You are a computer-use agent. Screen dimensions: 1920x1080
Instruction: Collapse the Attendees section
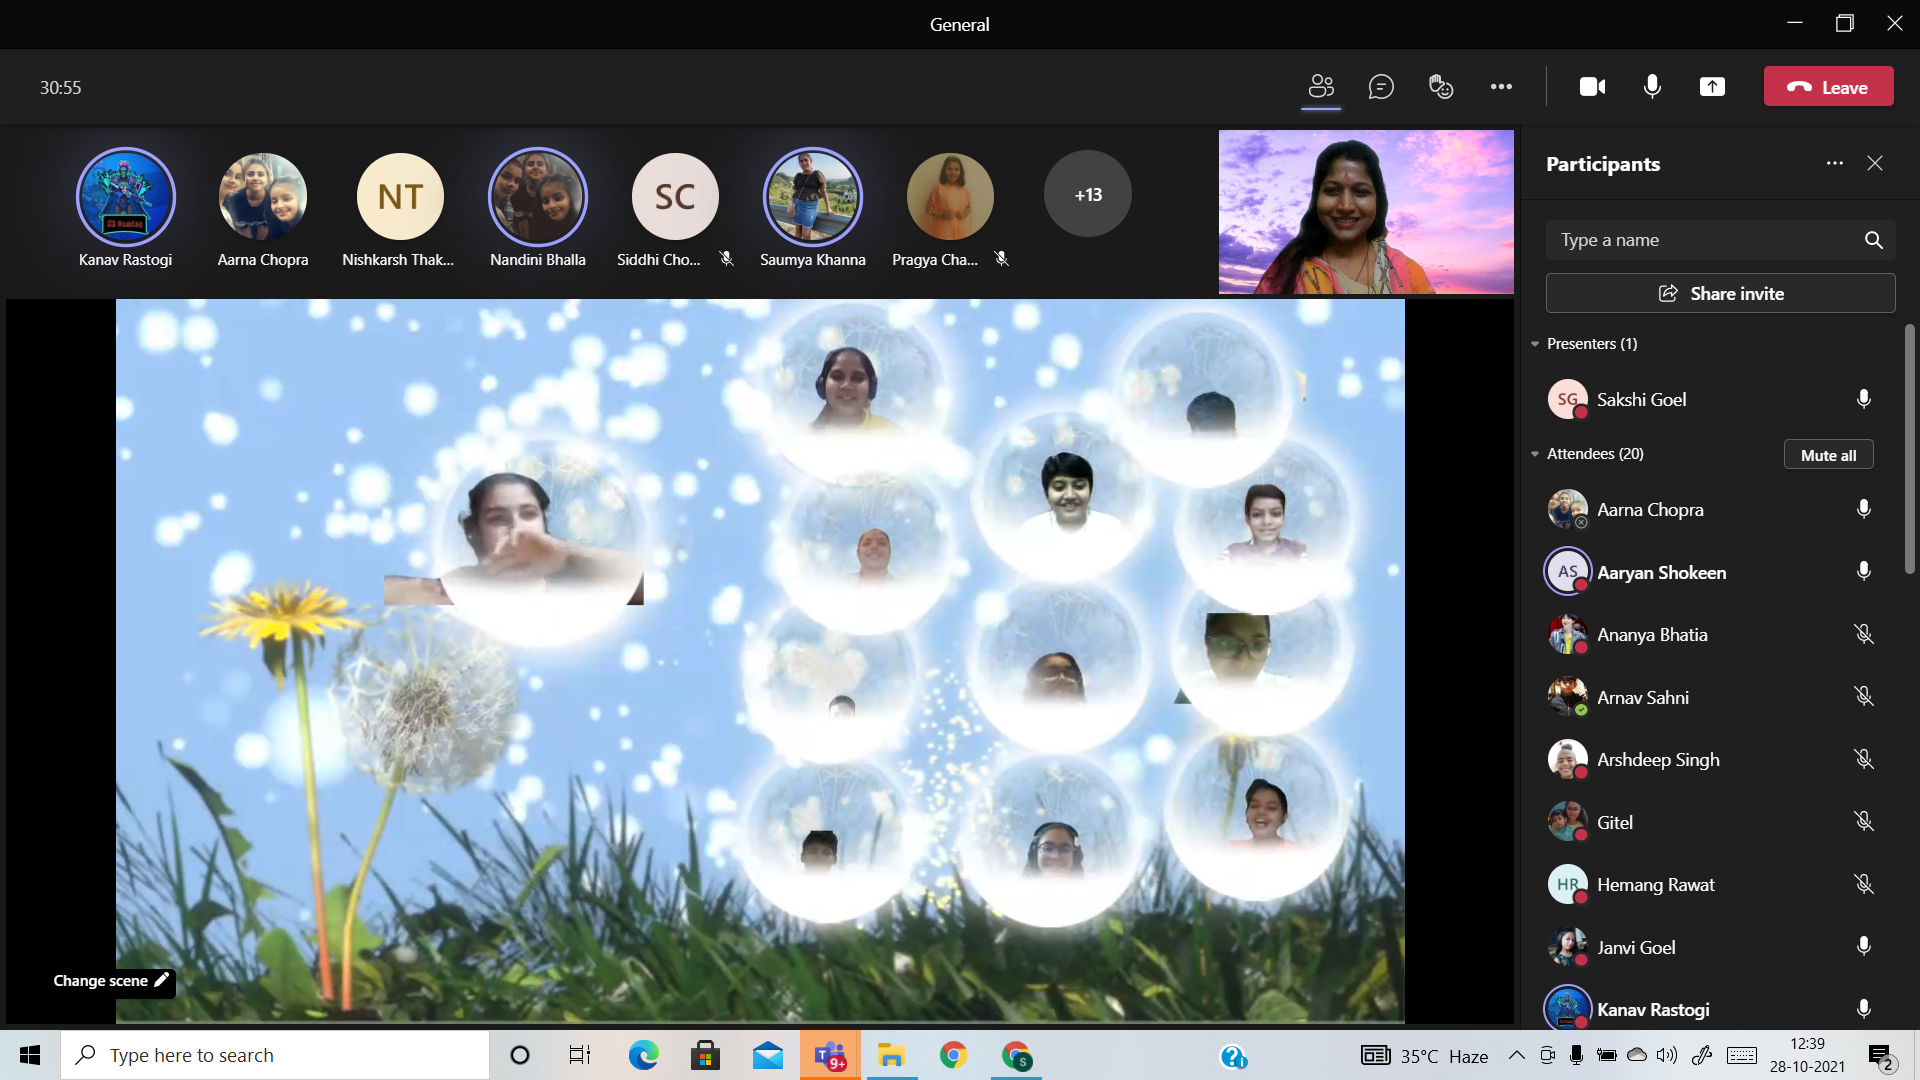click(x=1535, y=454)
